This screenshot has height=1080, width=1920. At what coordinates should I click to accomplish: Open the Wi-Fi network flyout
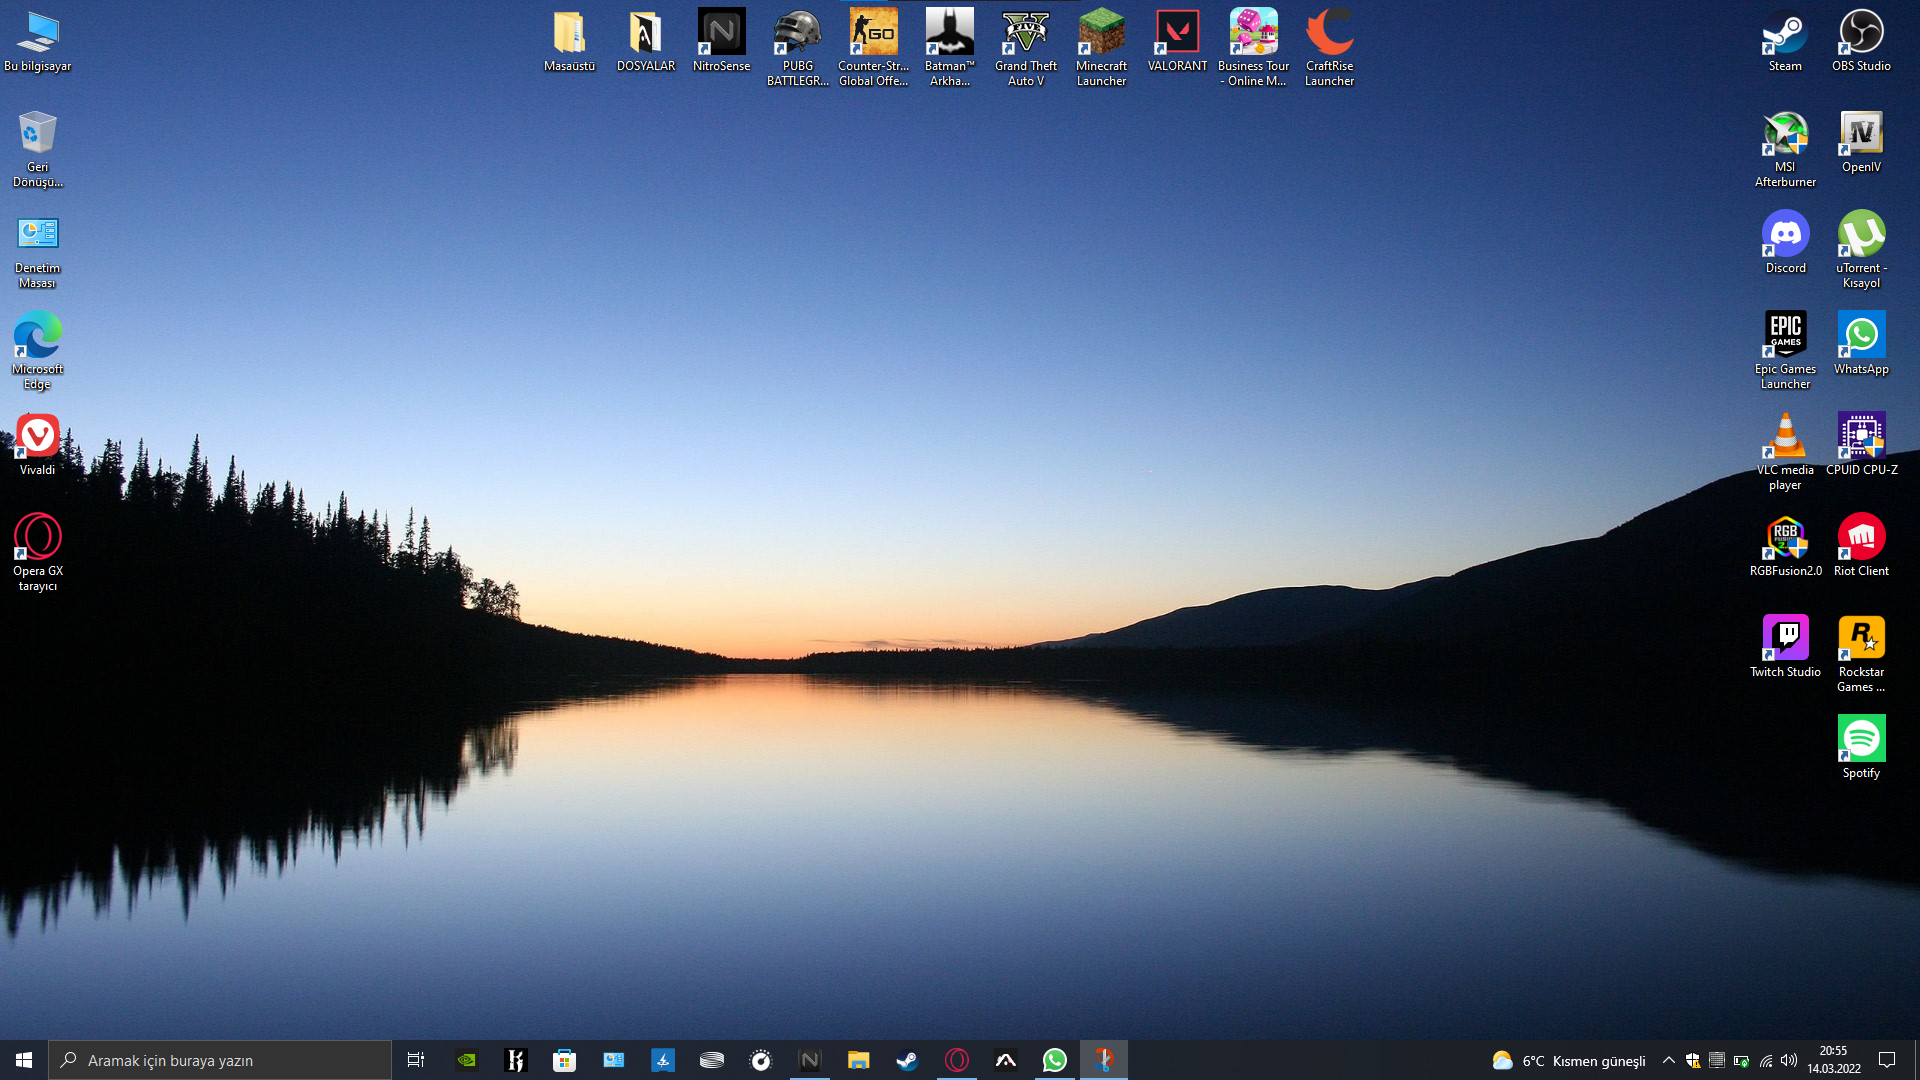tap(1766, 1060)
